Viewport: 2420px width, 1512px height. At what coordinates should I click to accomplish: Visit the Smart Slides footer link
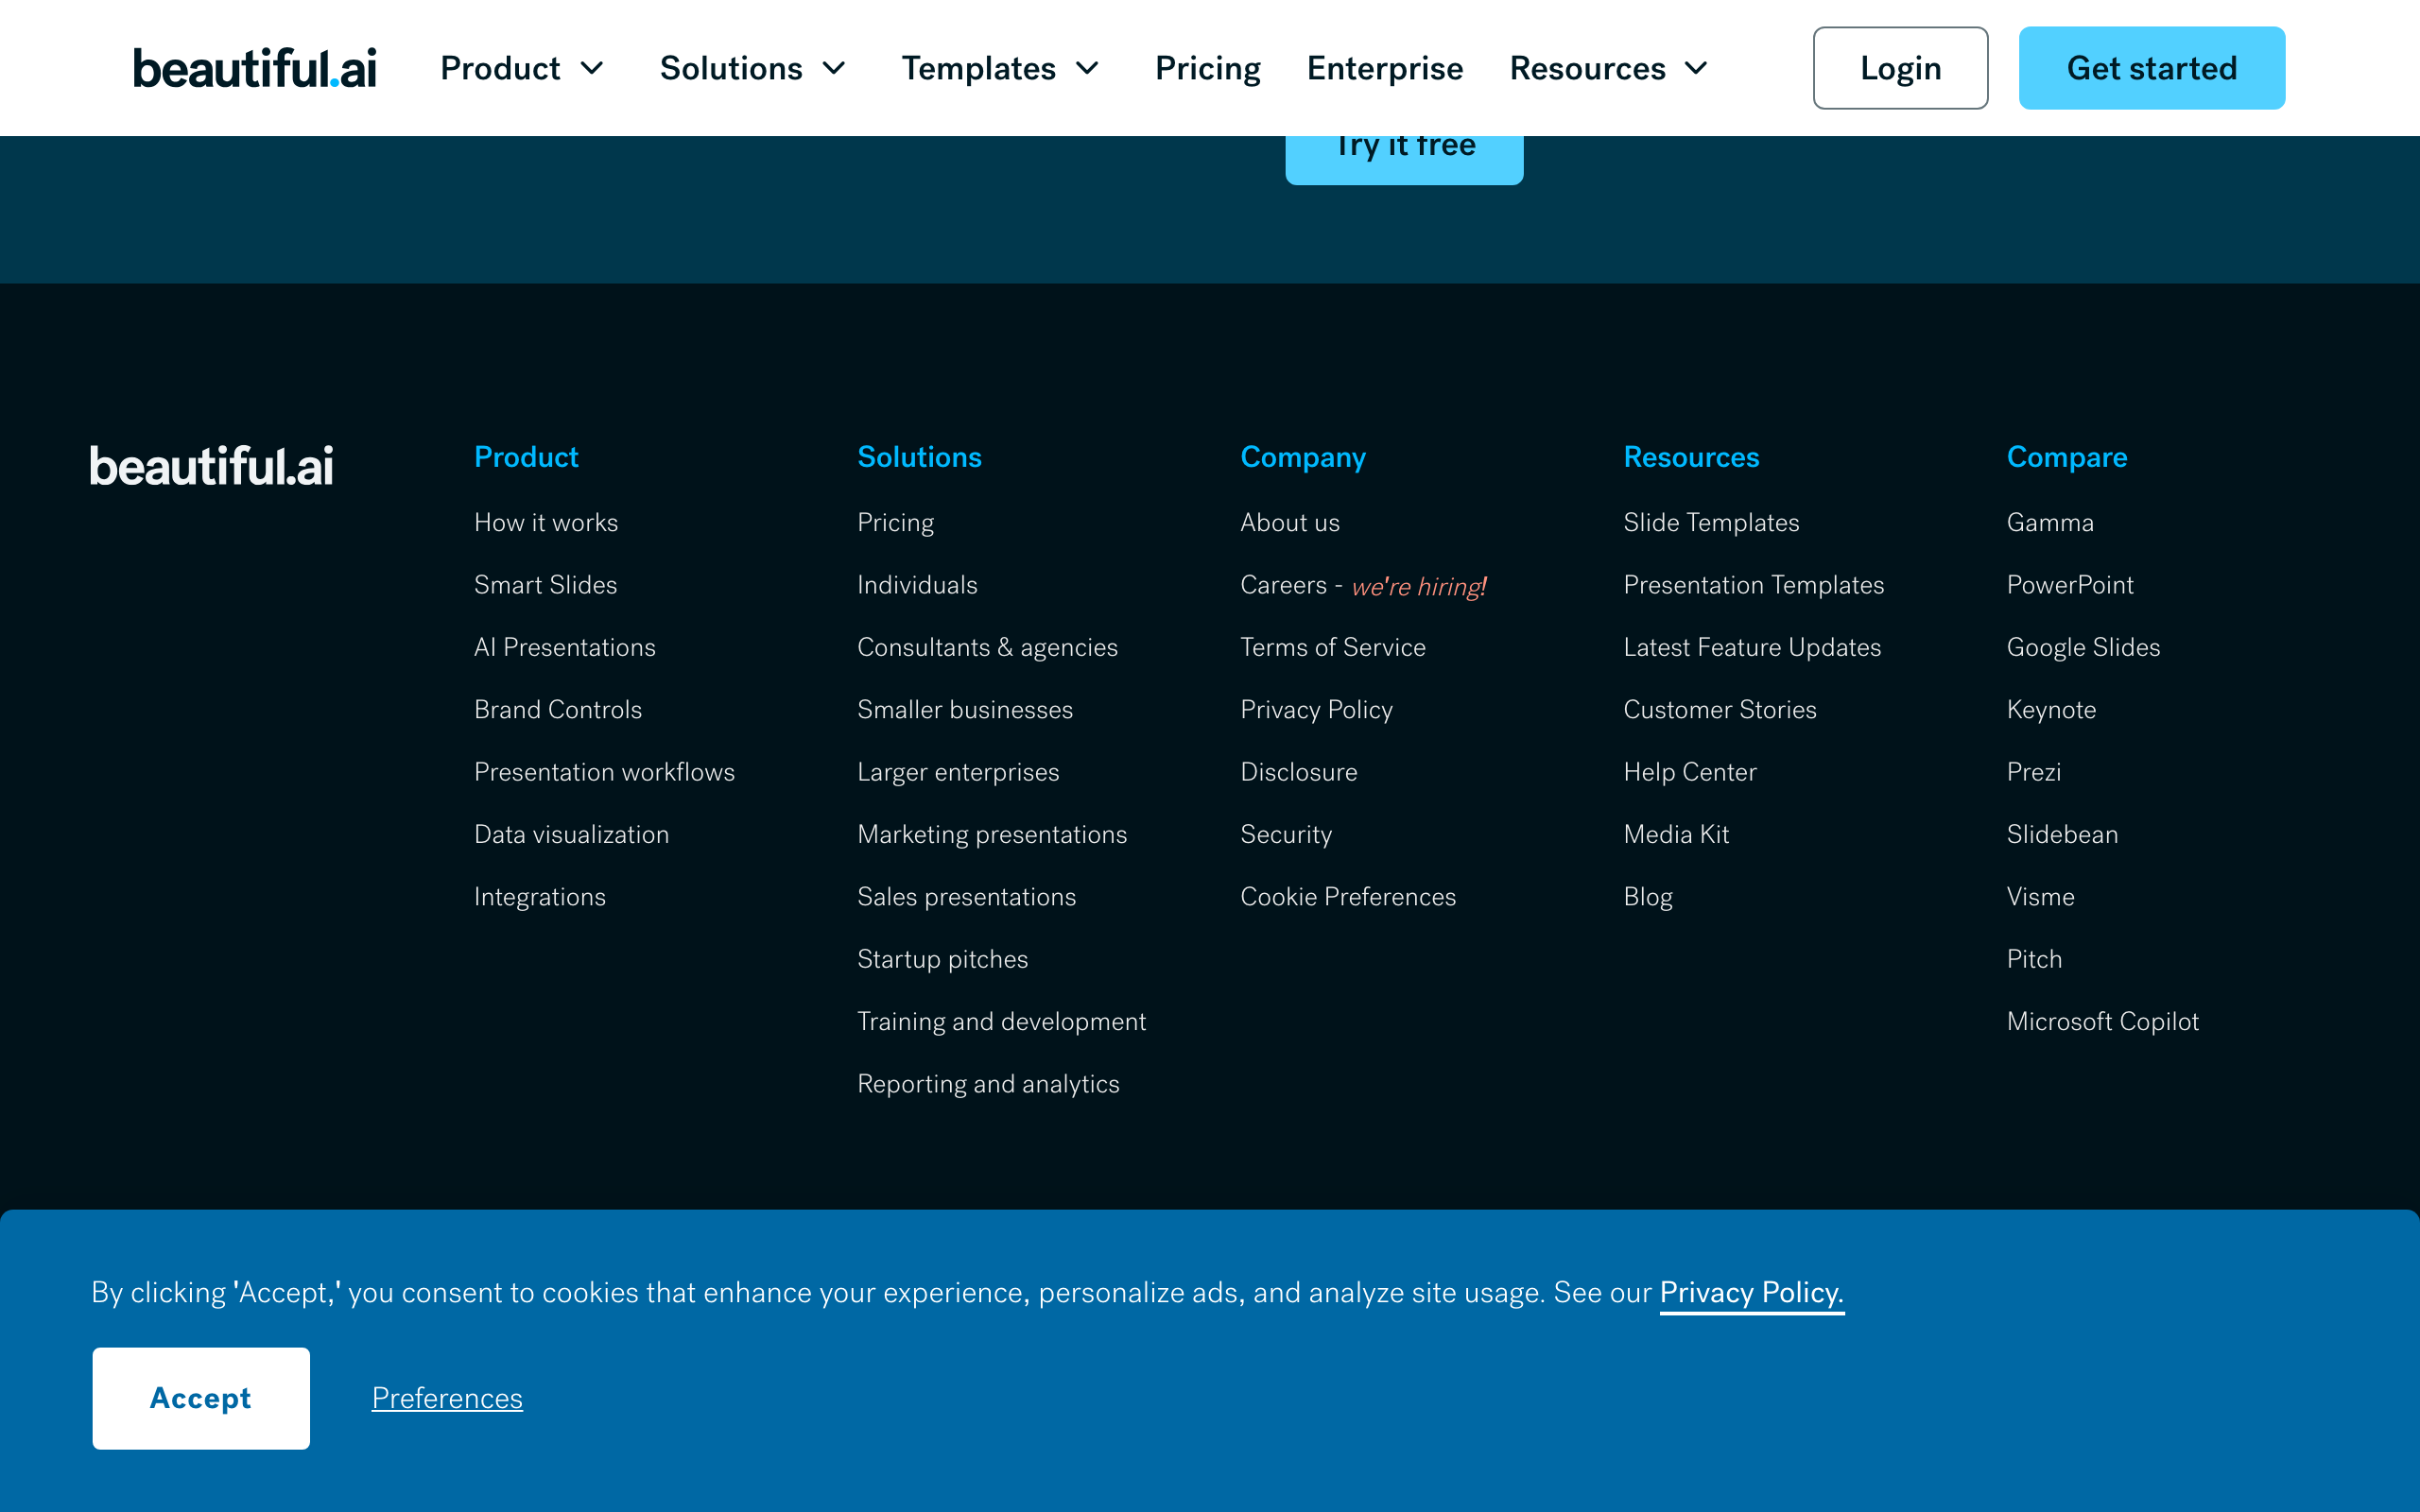click(545, 585)
